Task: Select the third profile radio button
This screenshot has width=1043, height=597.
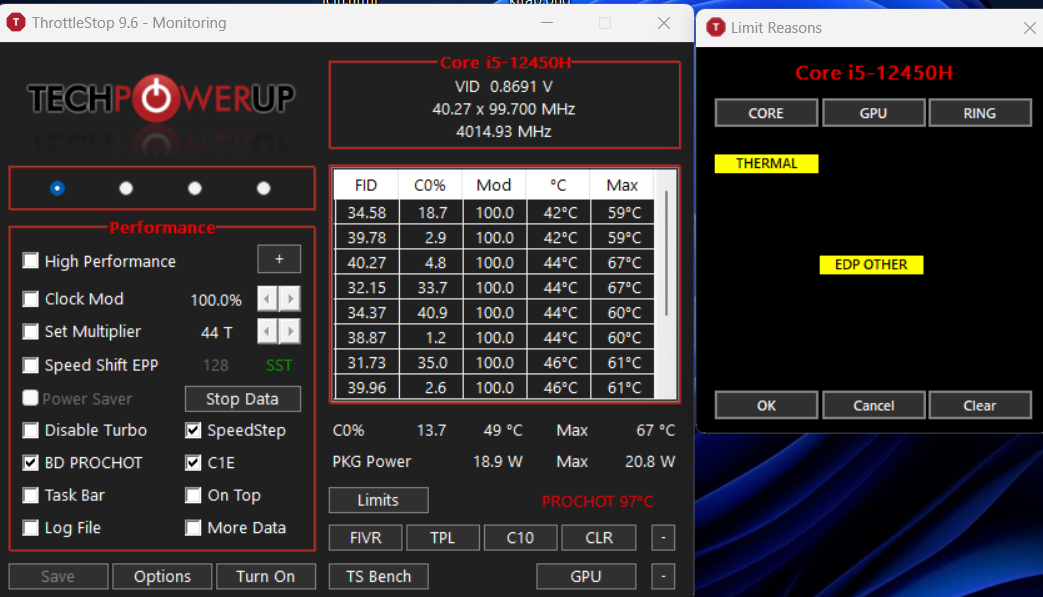Action: coord(194,188)
